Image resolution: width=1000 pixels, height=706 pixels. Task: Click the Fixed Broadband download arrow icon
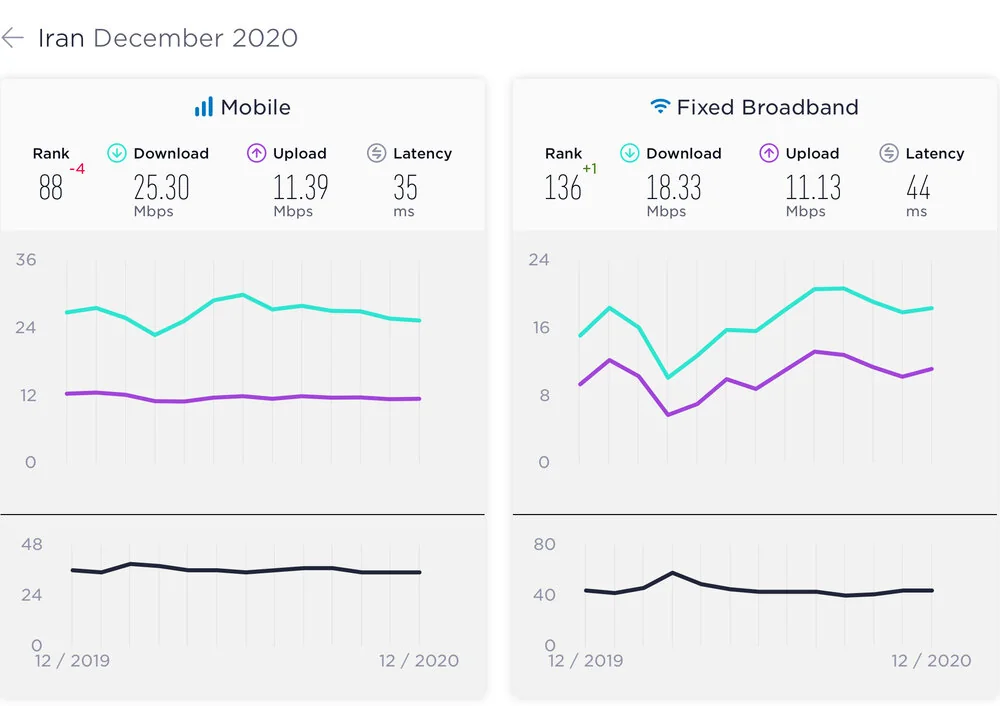tap(630, 153)
